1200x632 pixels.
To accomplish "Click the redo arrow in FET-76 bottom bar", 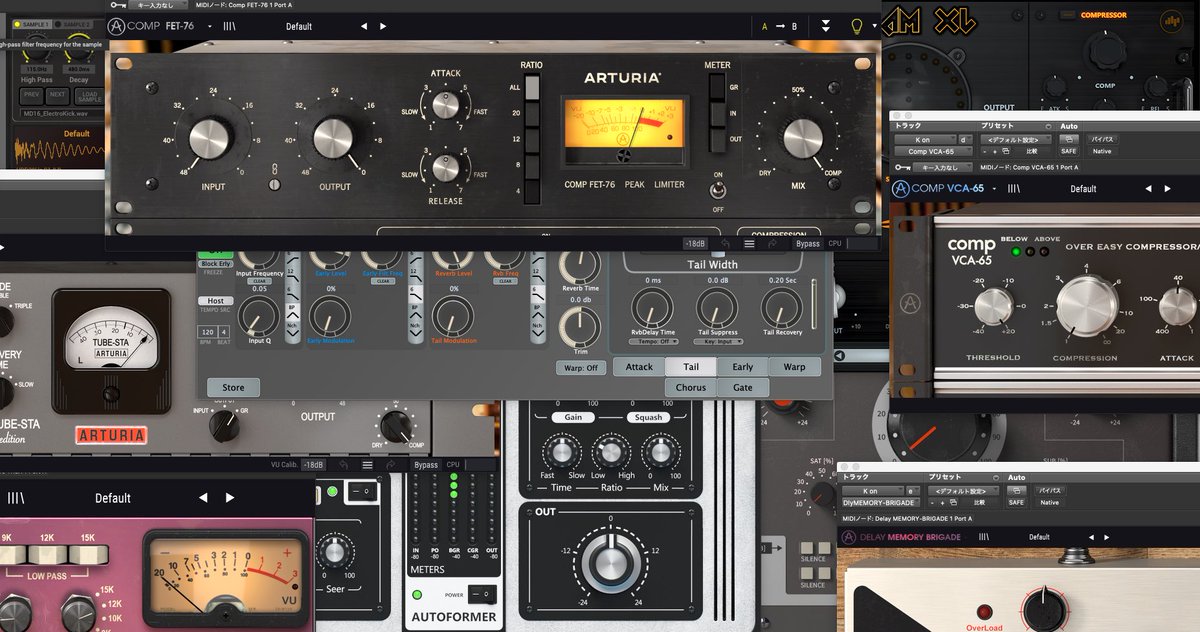I will tap(773, 243).
